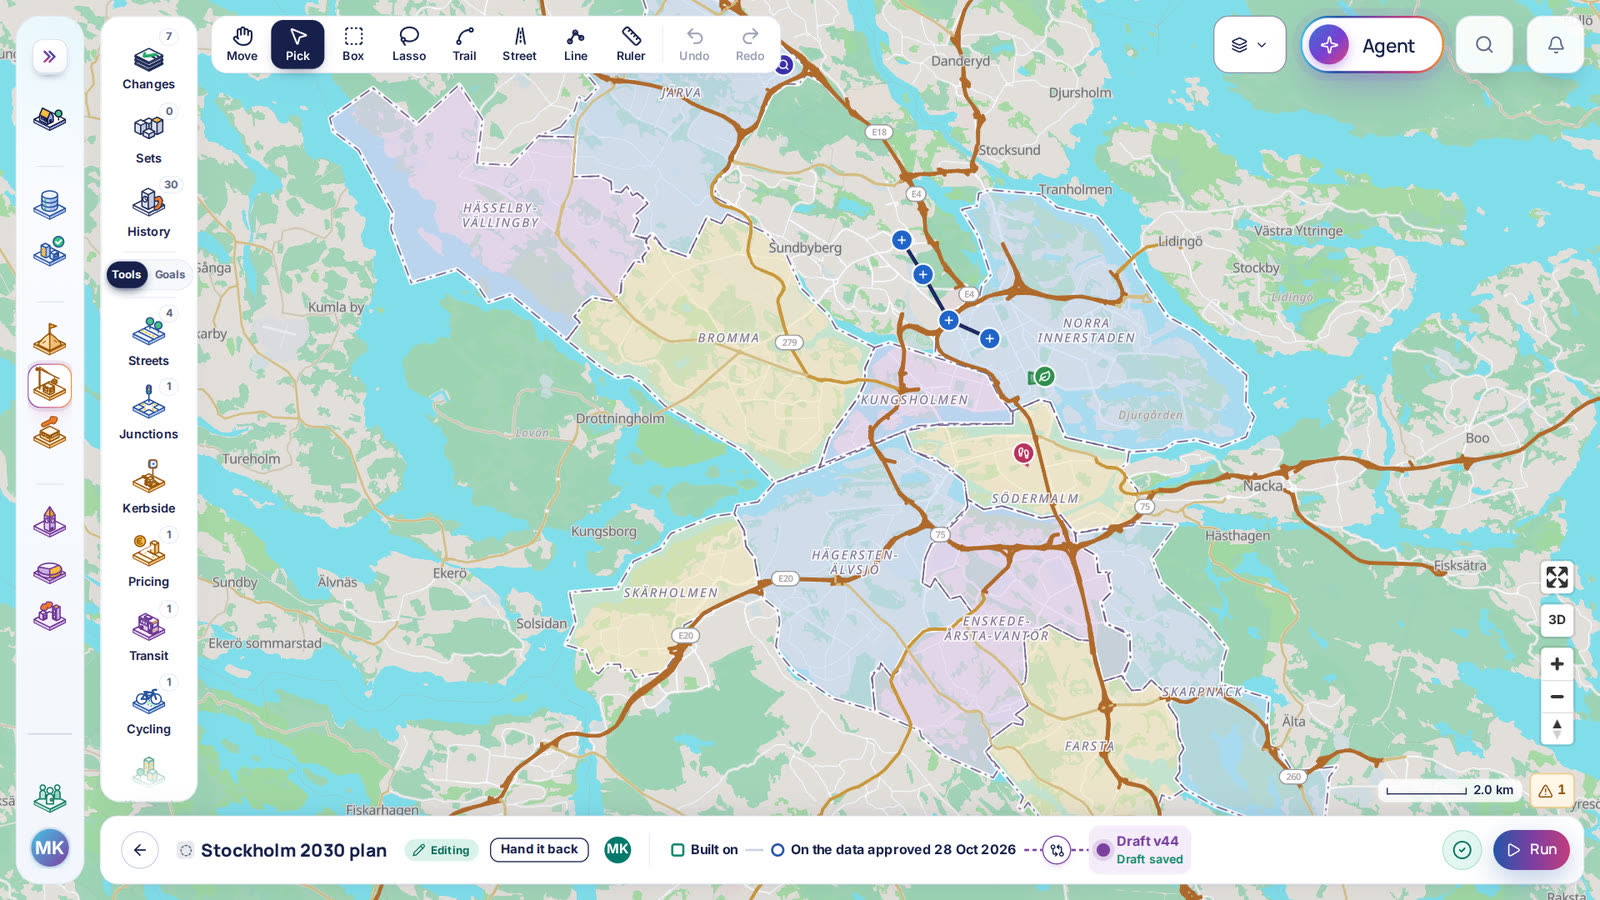Activate the Trail drawing tool

tap(464, 45)
